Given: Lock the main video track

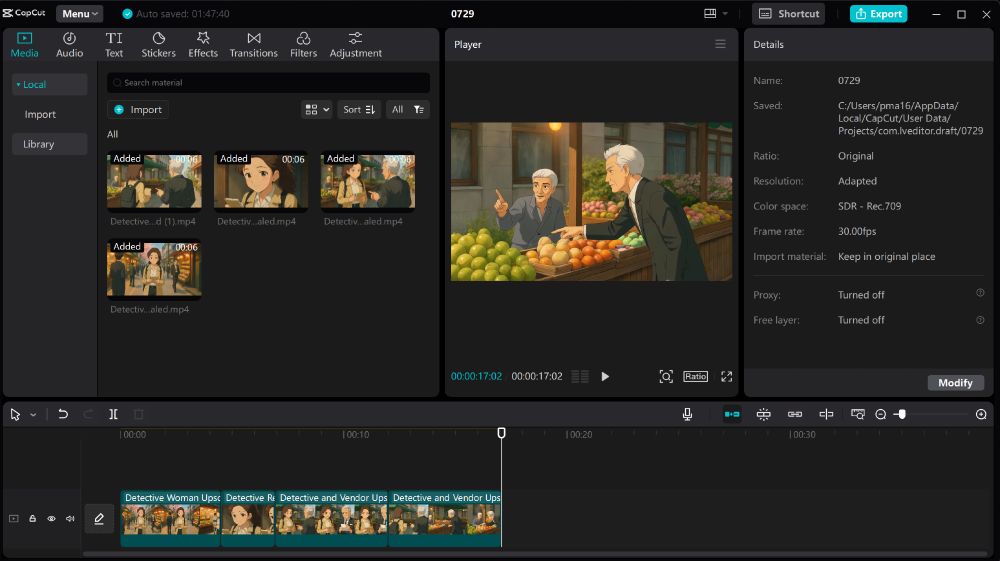Looking at the screenshot, I should coord(33,518).
